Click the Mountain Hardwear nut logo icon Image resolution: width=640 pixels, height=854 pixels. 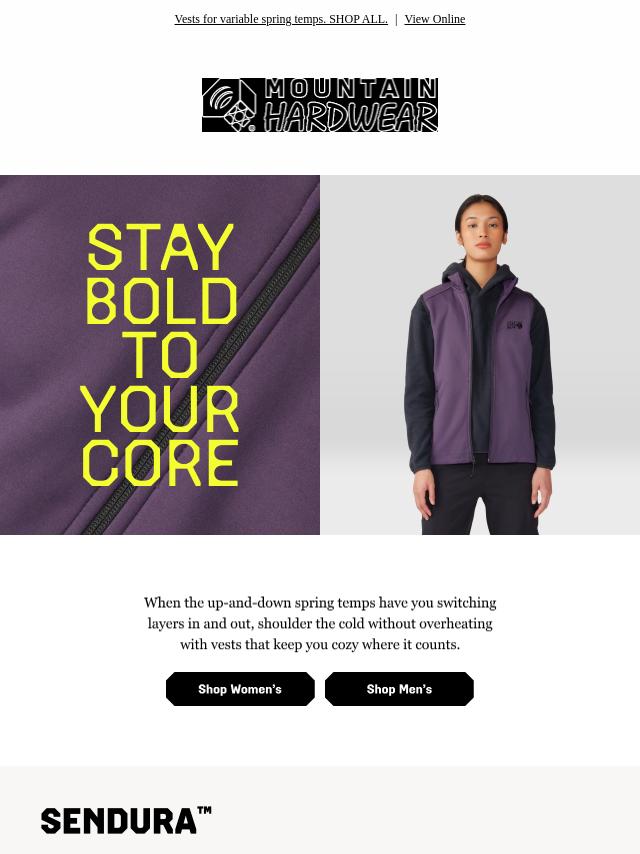(229, 105)
